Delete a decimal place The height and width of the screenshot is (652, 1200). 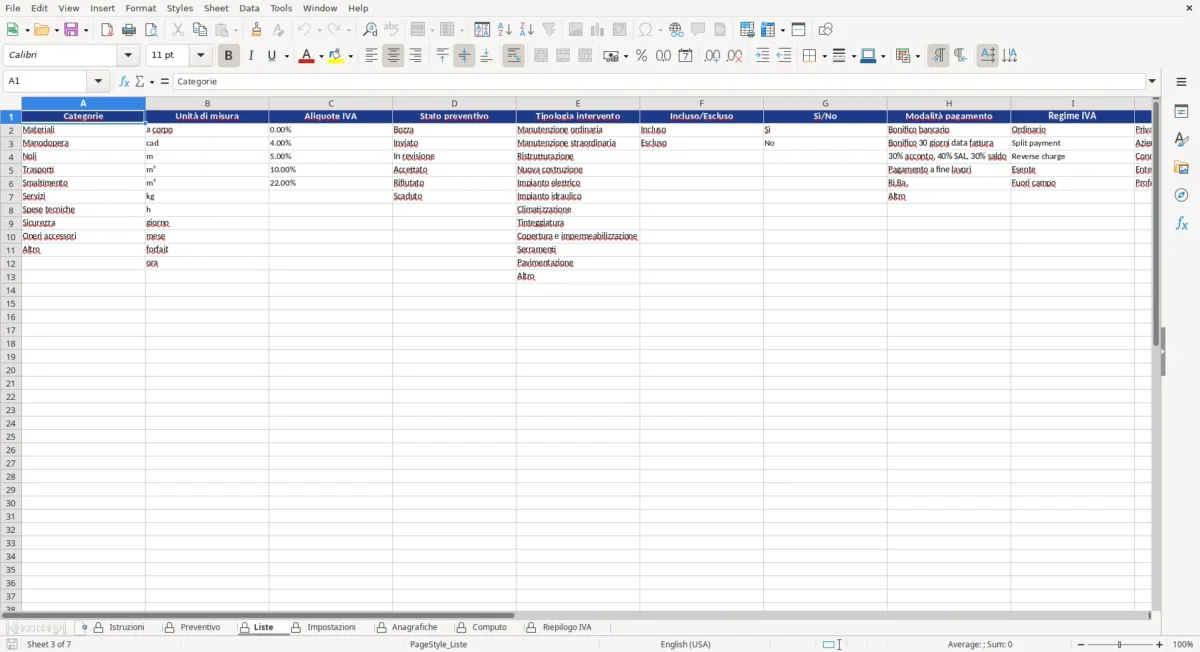(x=734, y=56)
